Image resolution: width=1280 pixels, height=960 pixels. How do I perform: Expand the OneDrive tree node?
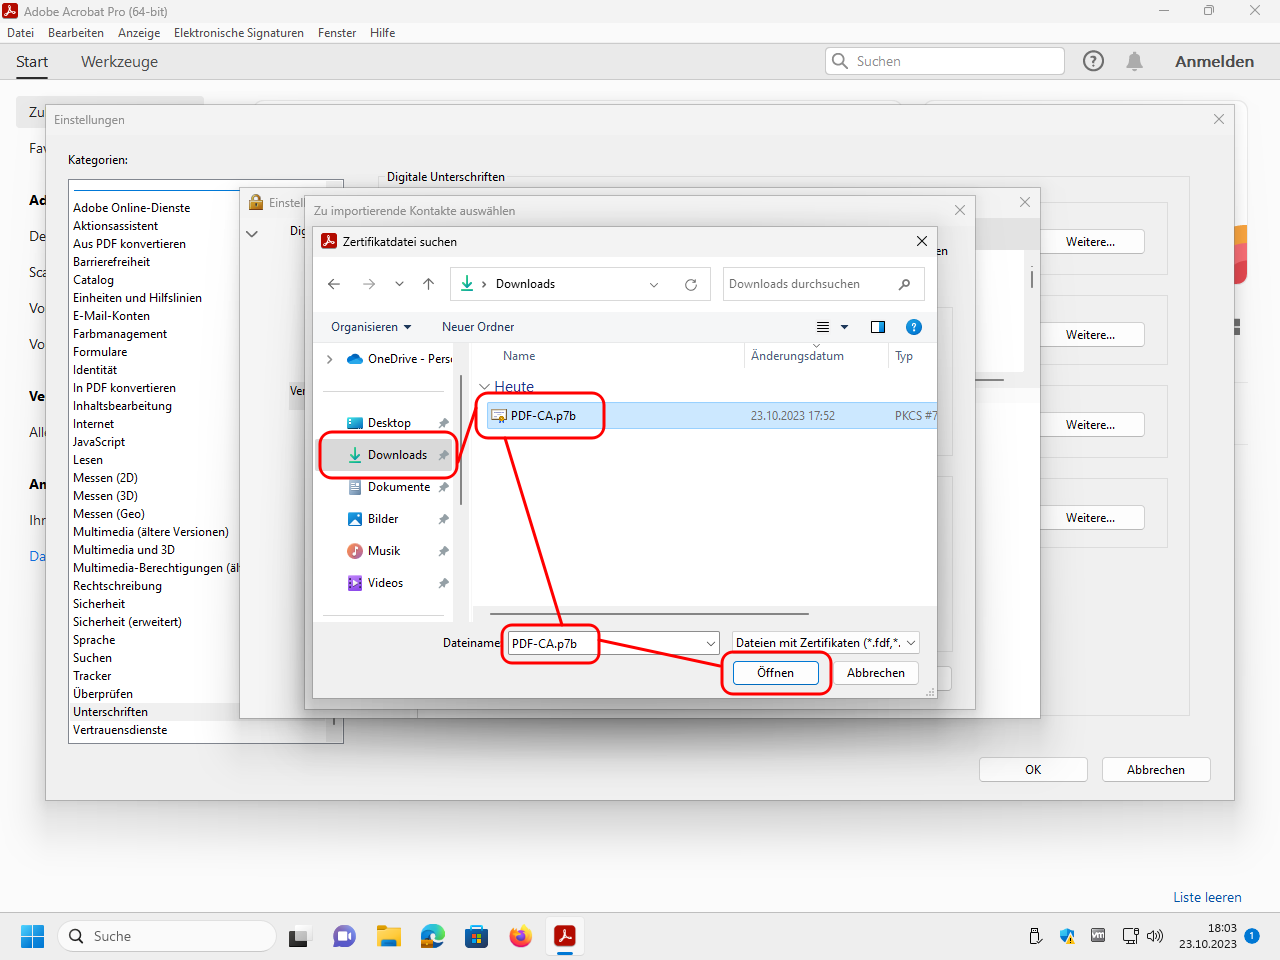click(330, 359)
